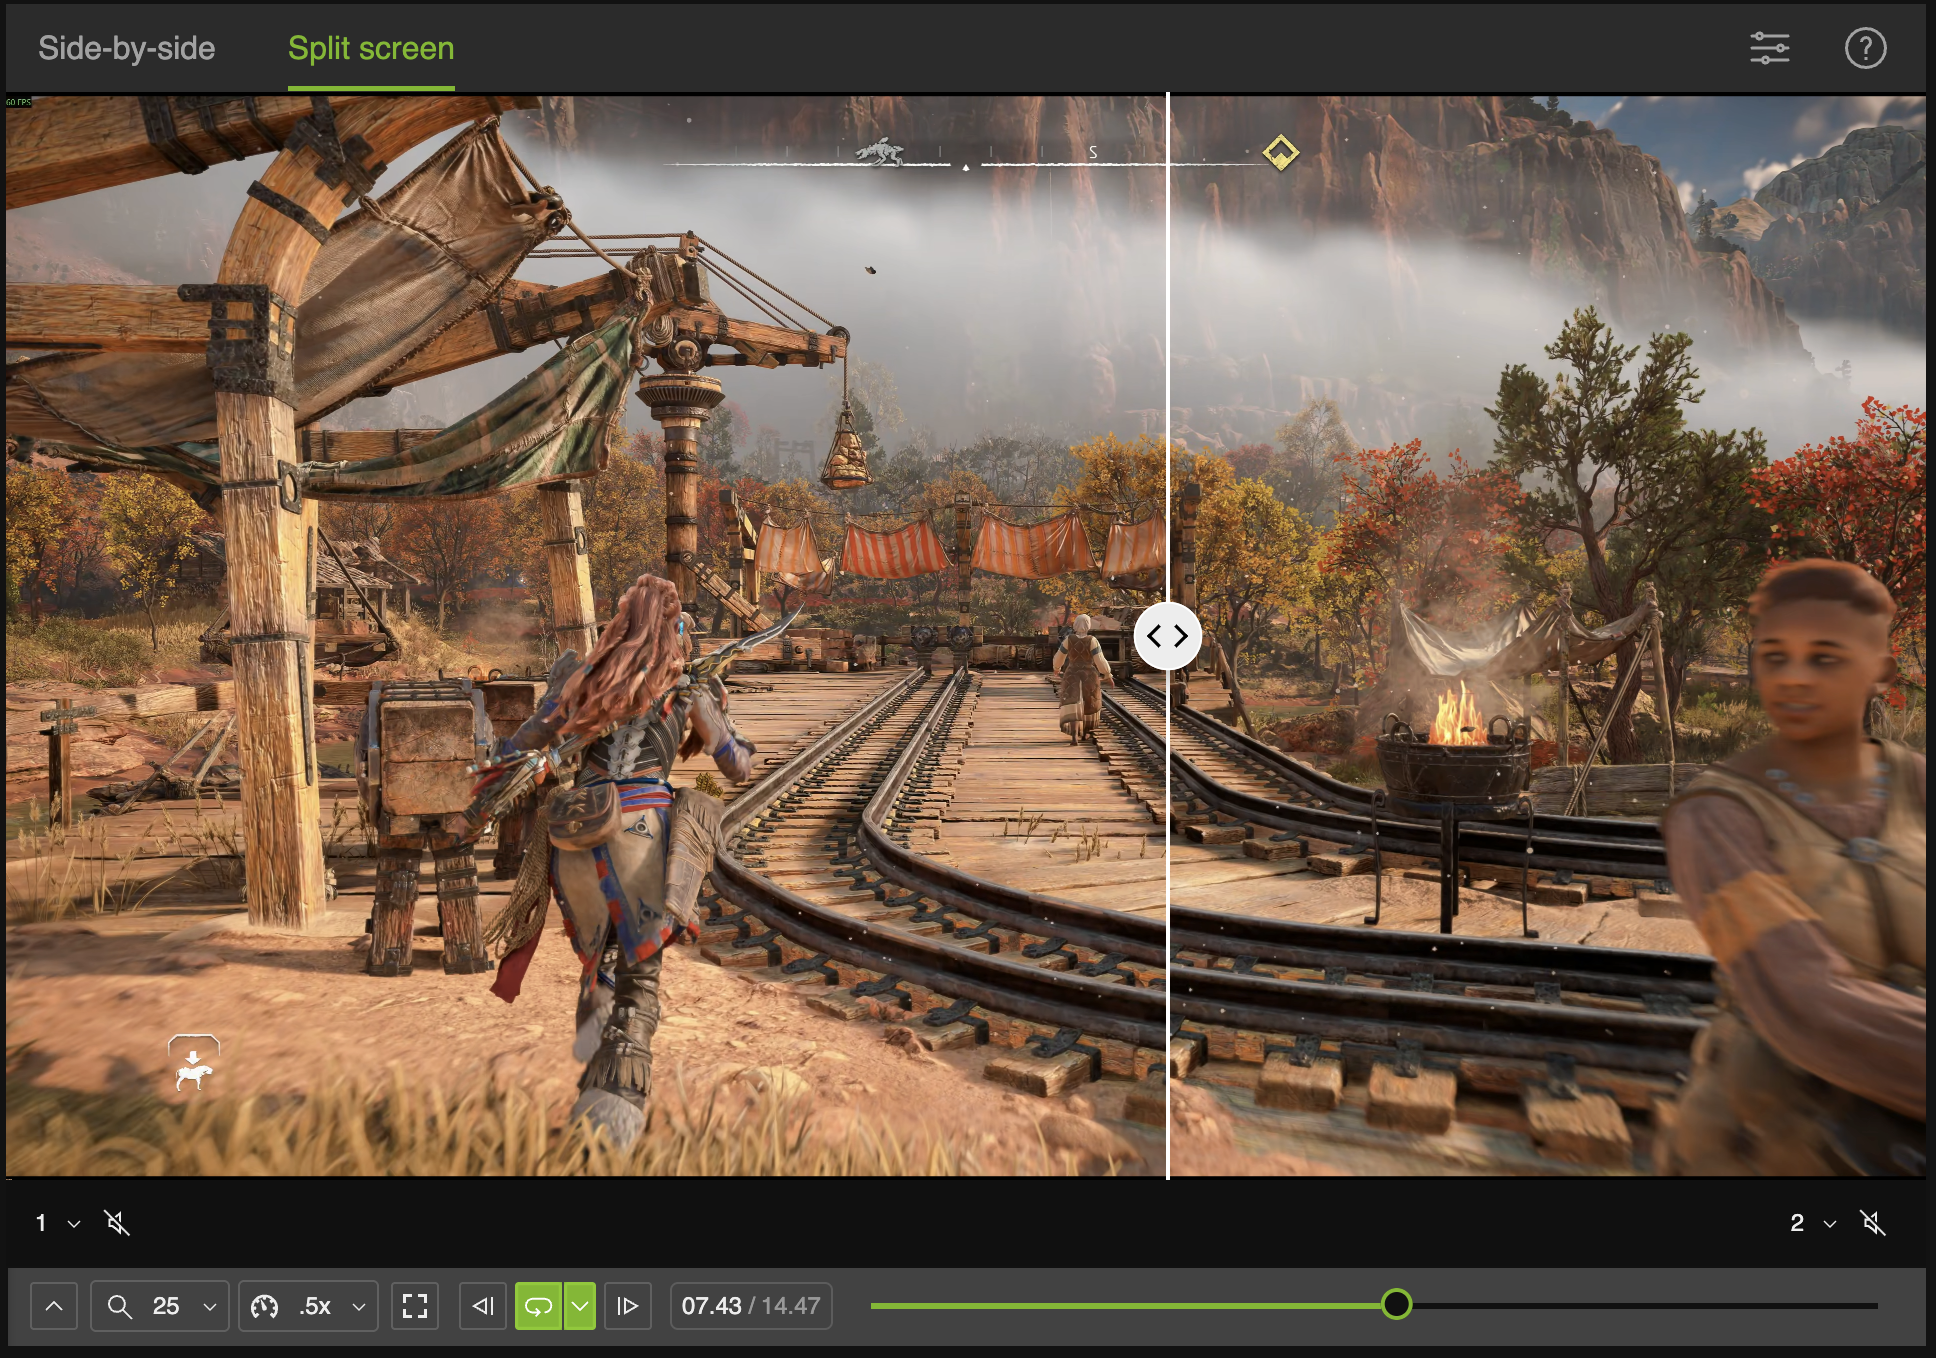Select the Split screen tab

[x=371, y=48]
